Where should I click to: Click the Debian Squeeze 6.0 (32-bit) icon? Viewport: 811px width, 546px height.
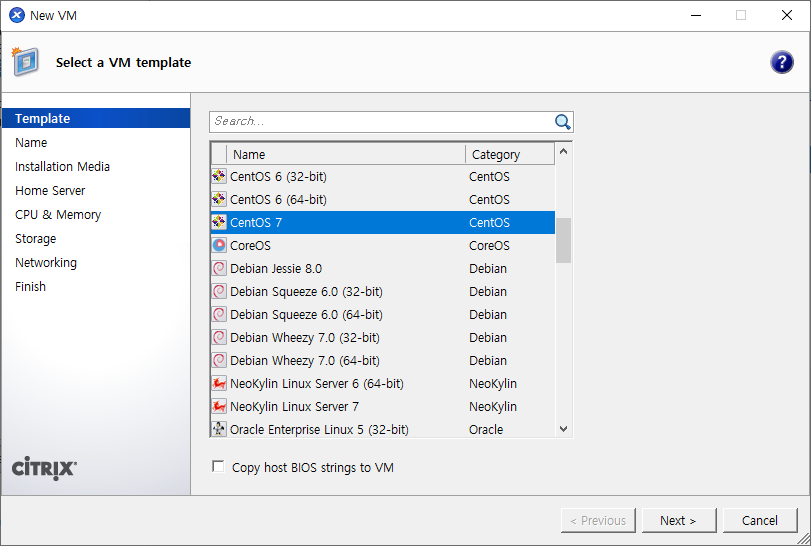tap(219, 291)
